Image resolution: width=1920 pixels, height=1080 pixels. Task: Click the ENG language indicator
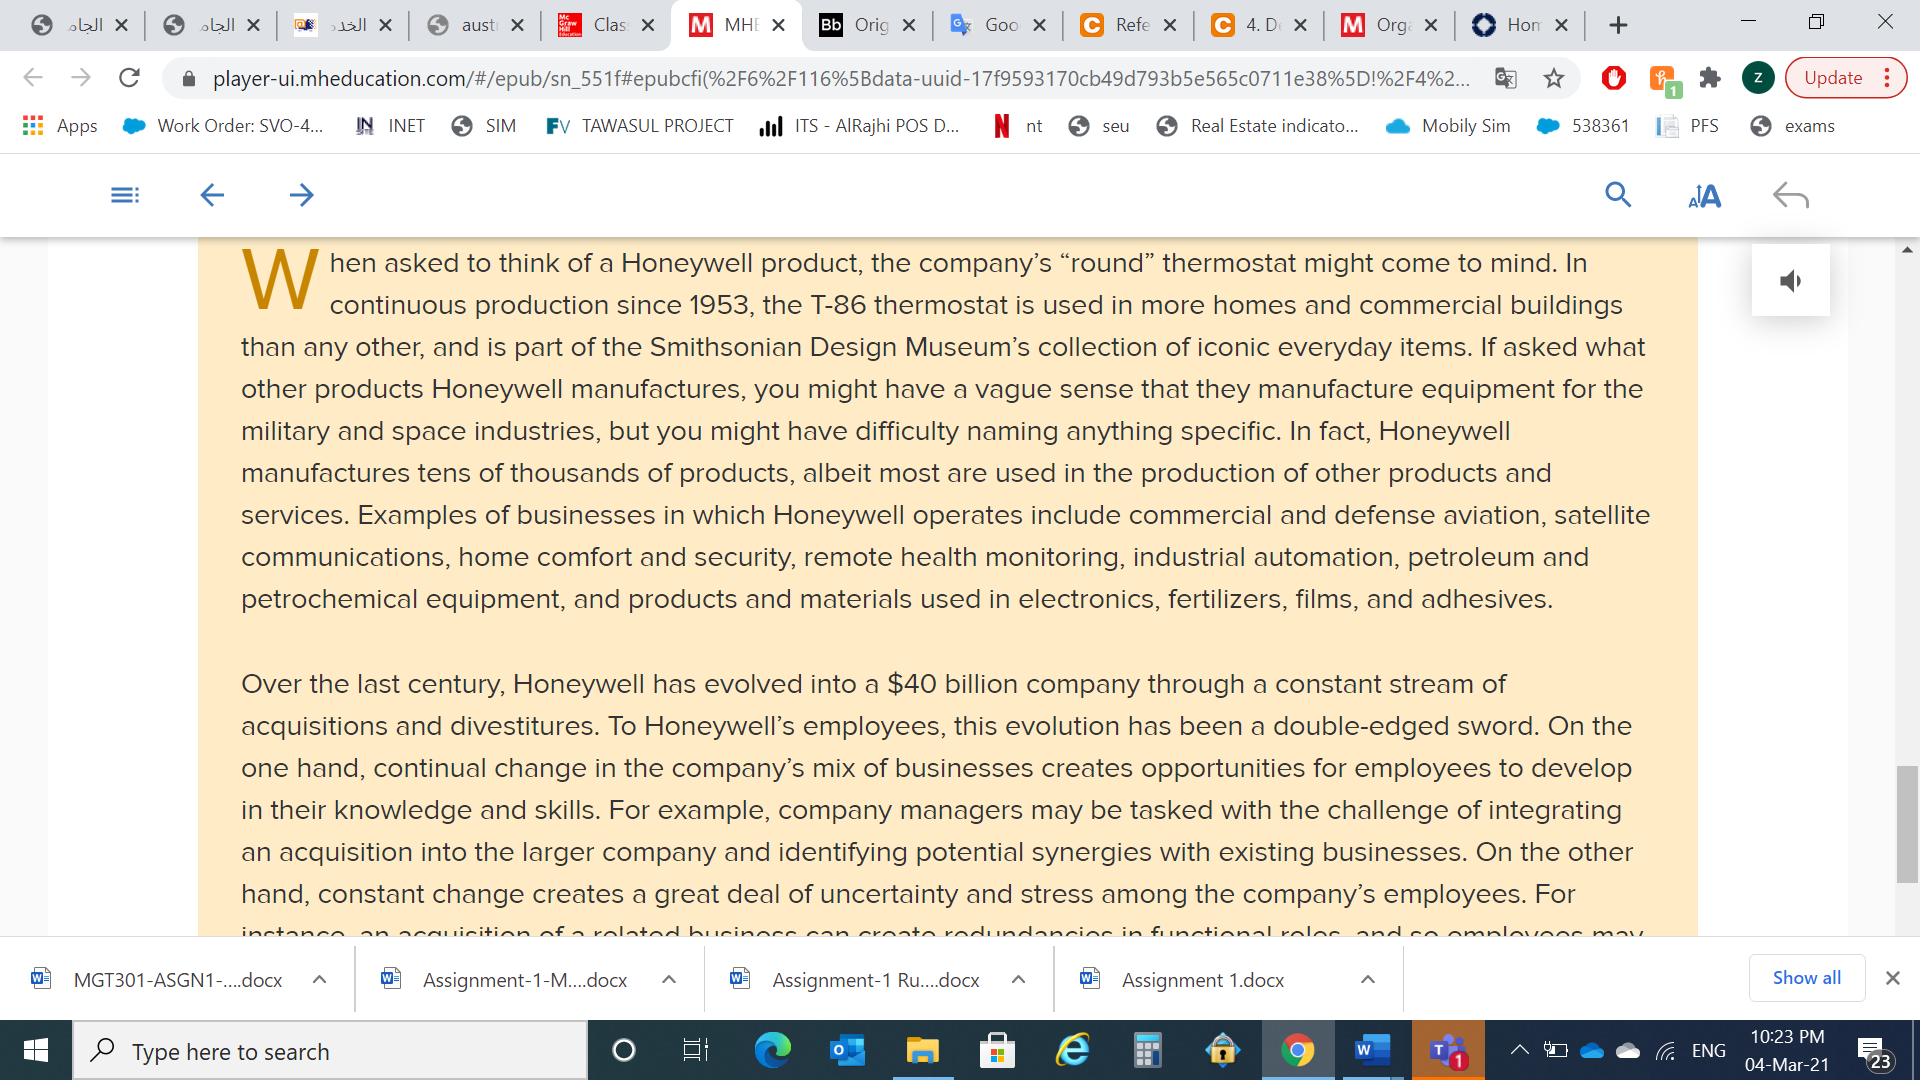click(x=1709, y=1051)
